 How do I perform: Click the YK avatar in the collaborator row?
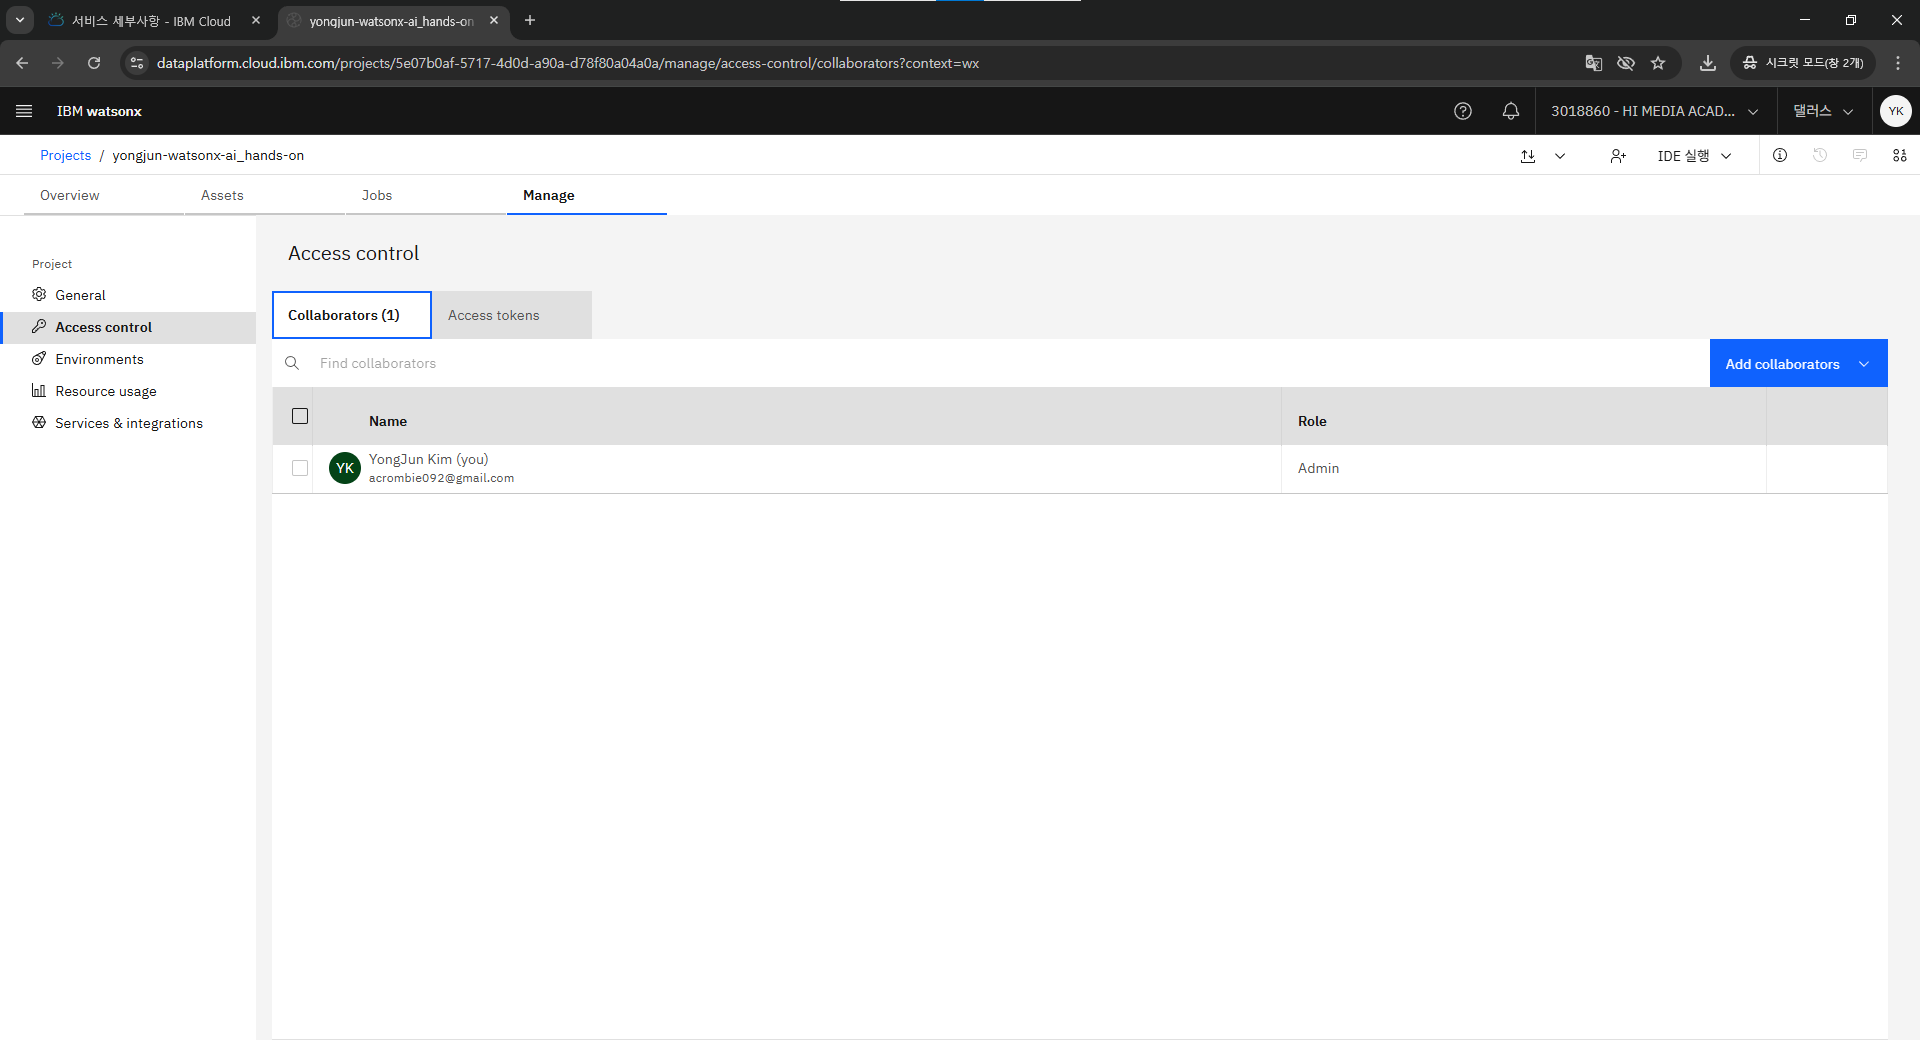pyautogui.click(x=345, y=468)
